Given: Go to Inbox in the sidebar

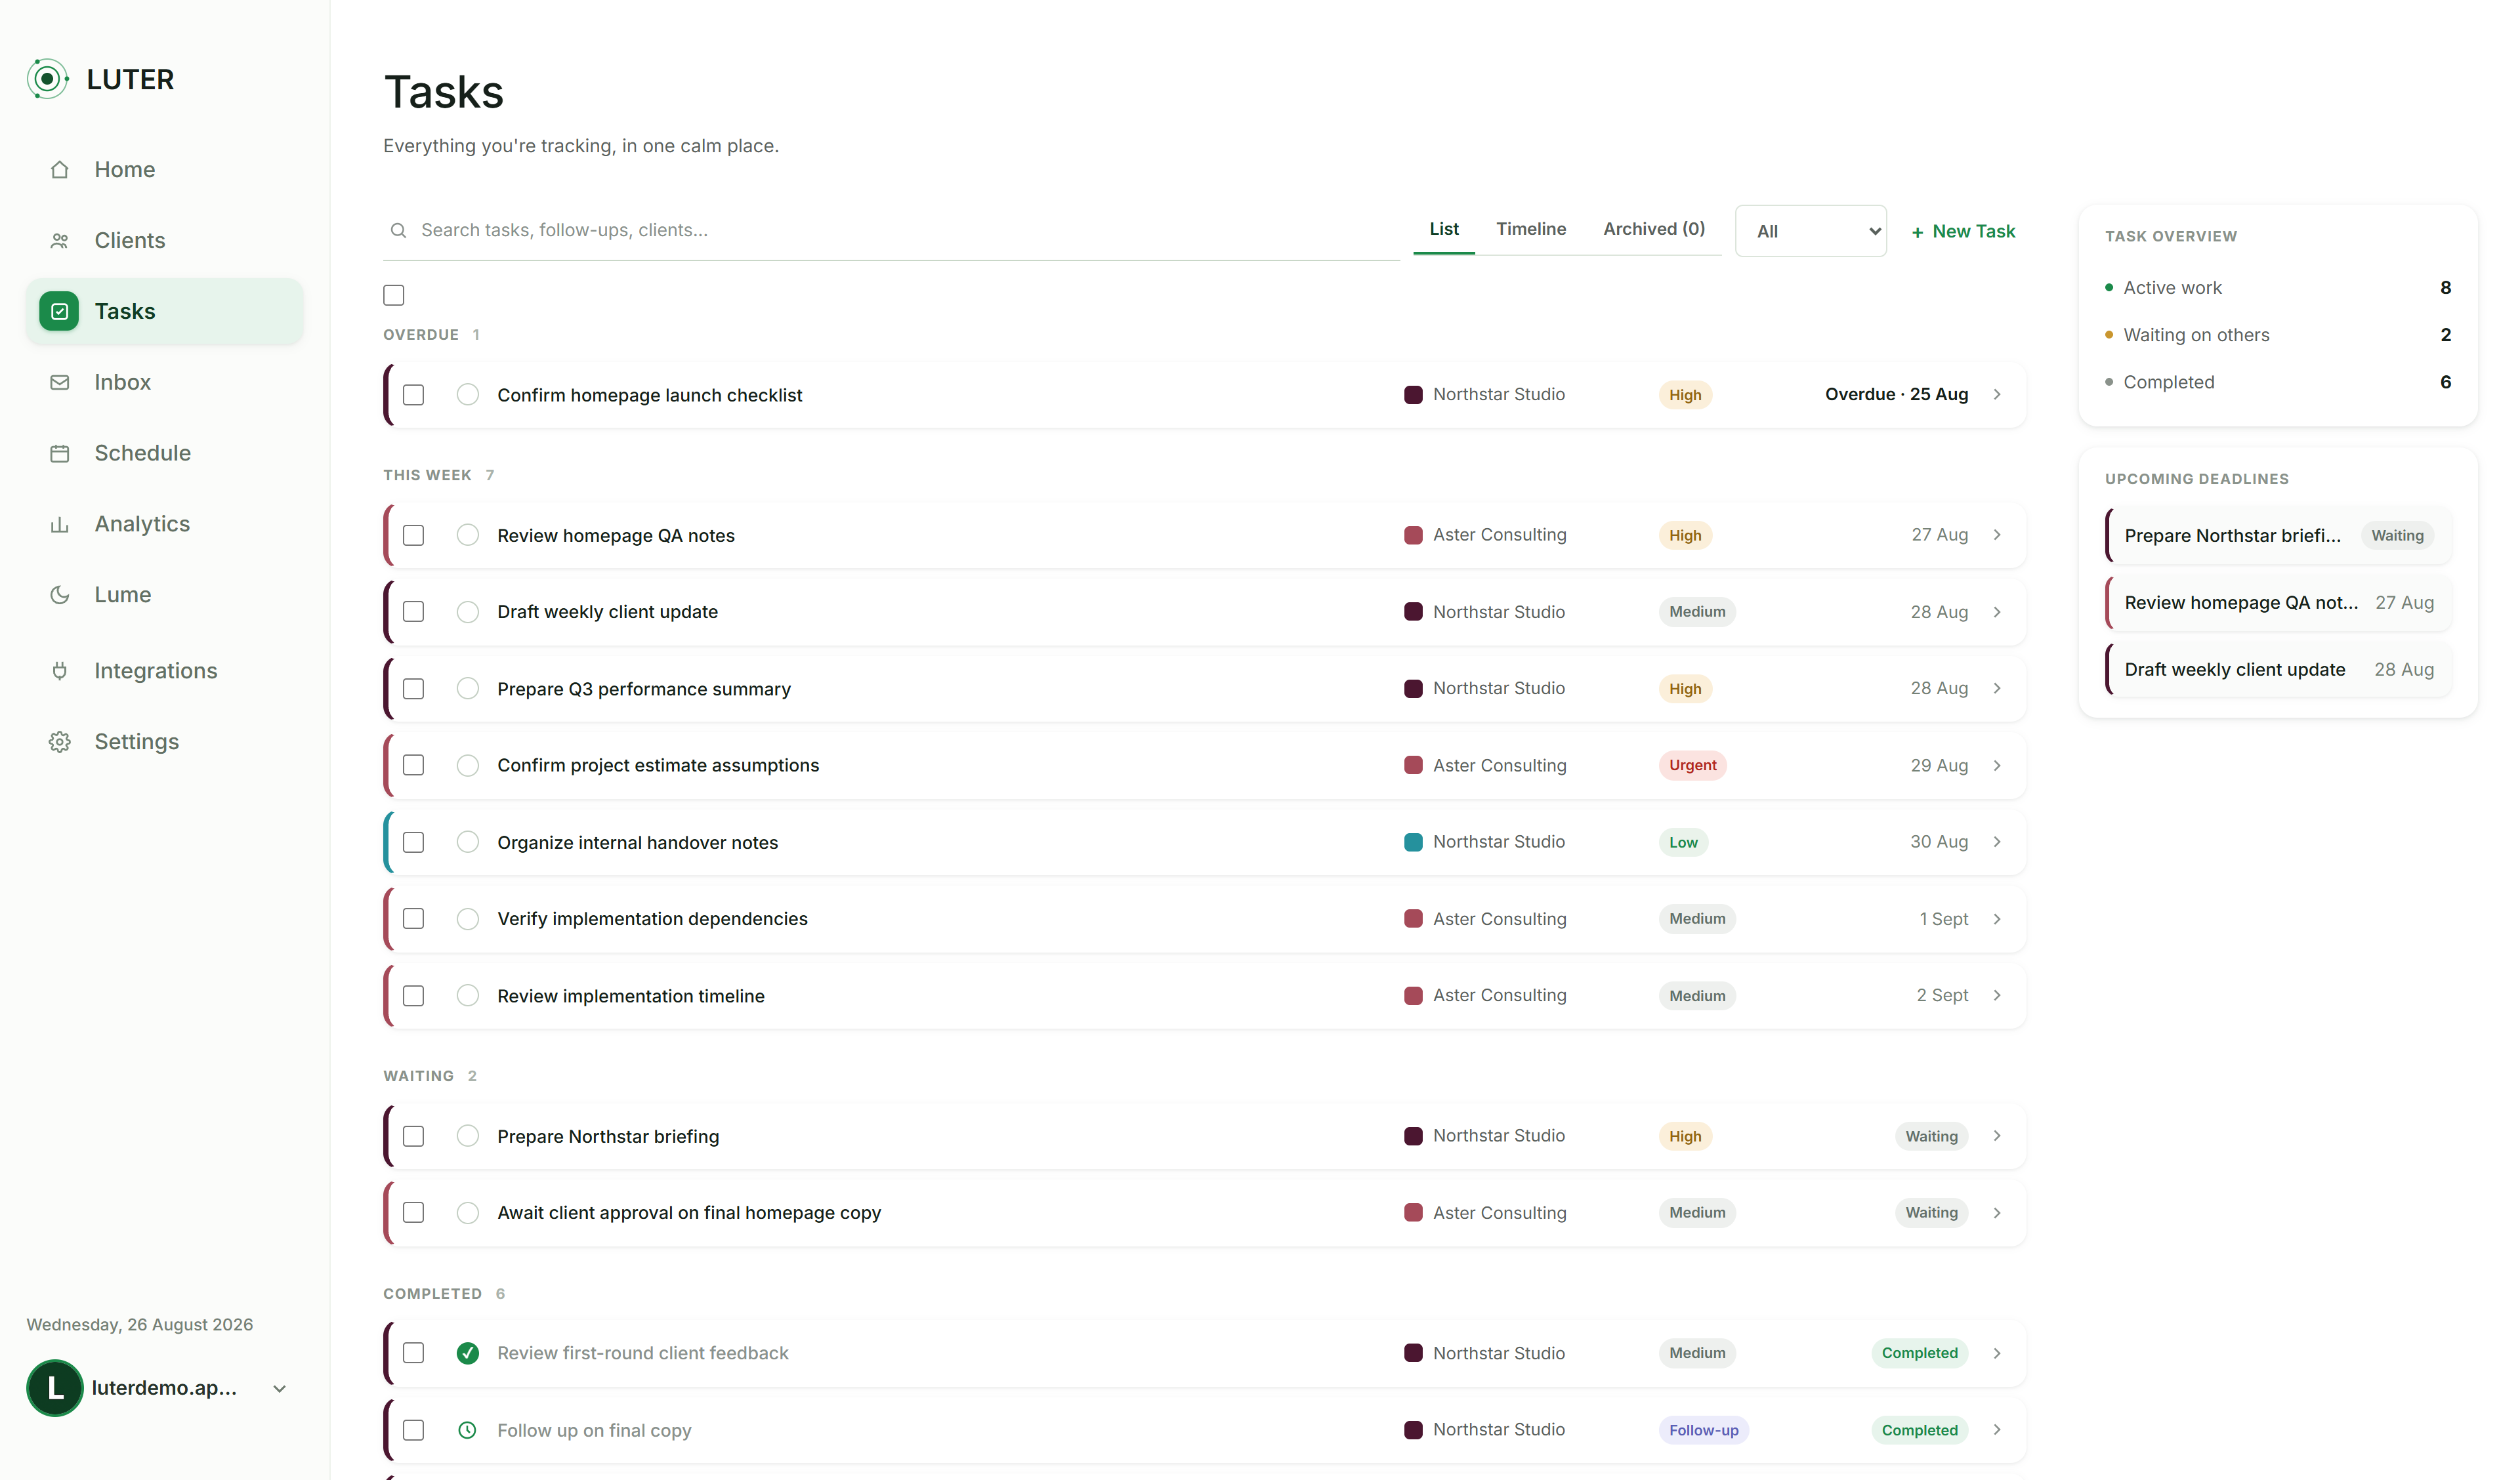Looking at the screenshot, I should point(165,383).
